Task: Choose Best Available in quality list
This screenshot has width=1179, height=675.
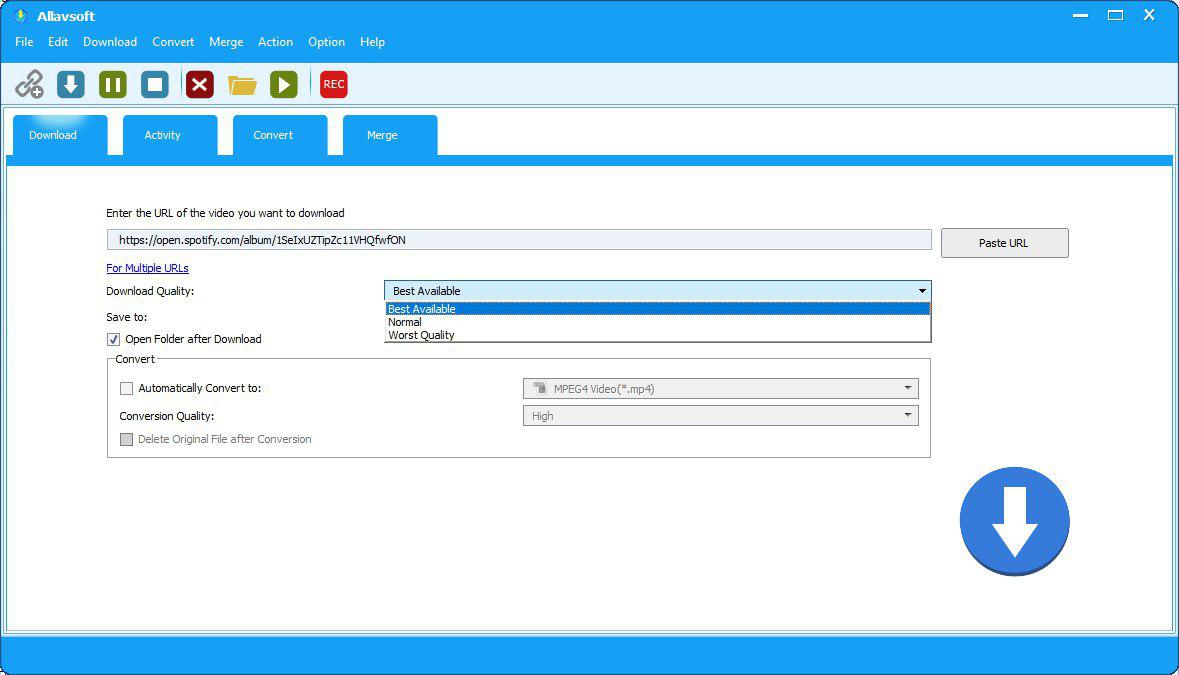Action: click(658, 309)
